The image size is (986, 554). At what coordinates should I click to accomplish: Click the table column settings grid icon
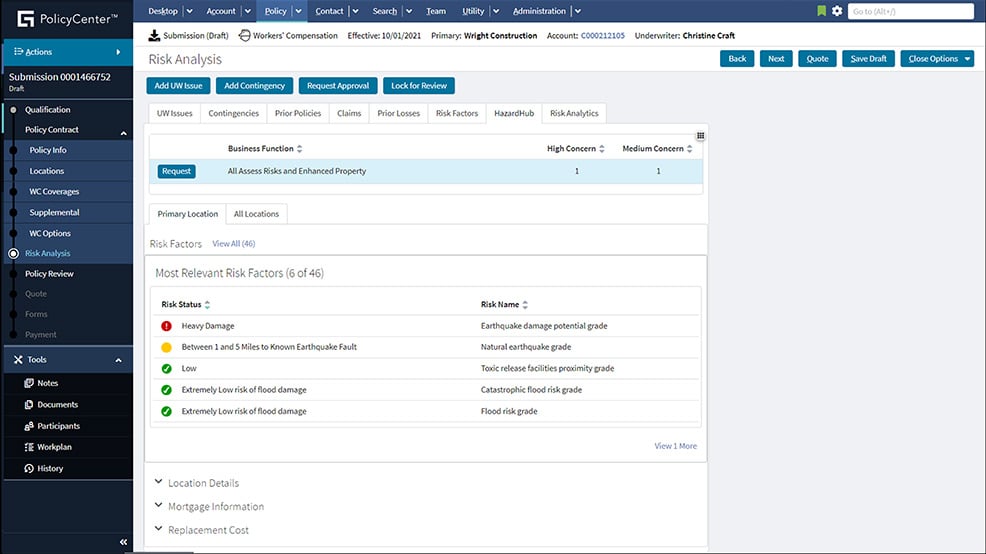point(700,135)
